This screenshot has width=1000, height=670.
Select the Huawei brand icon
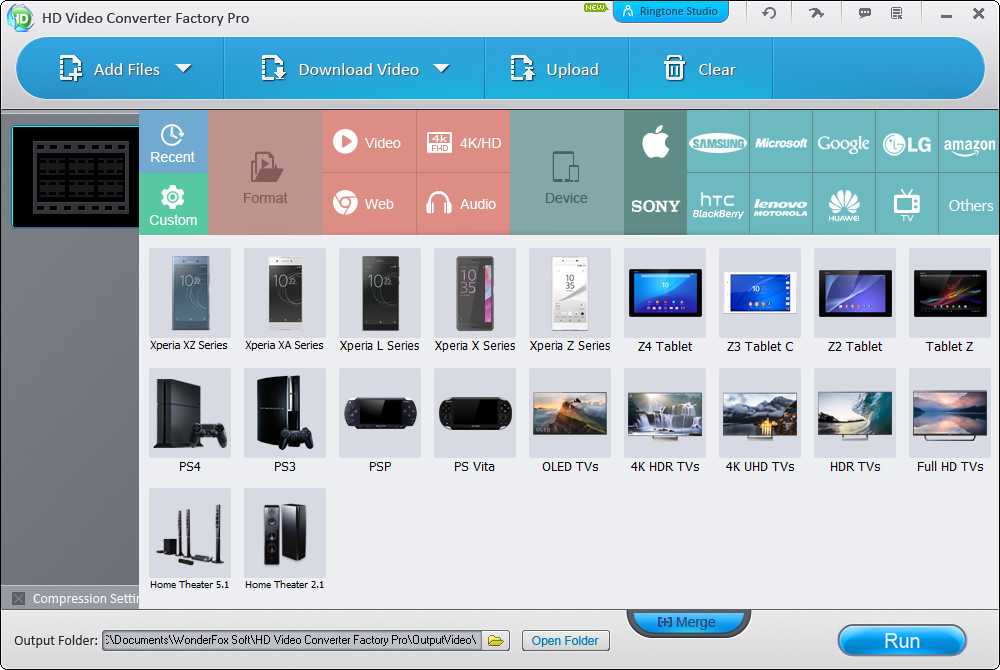pos(844,205)
